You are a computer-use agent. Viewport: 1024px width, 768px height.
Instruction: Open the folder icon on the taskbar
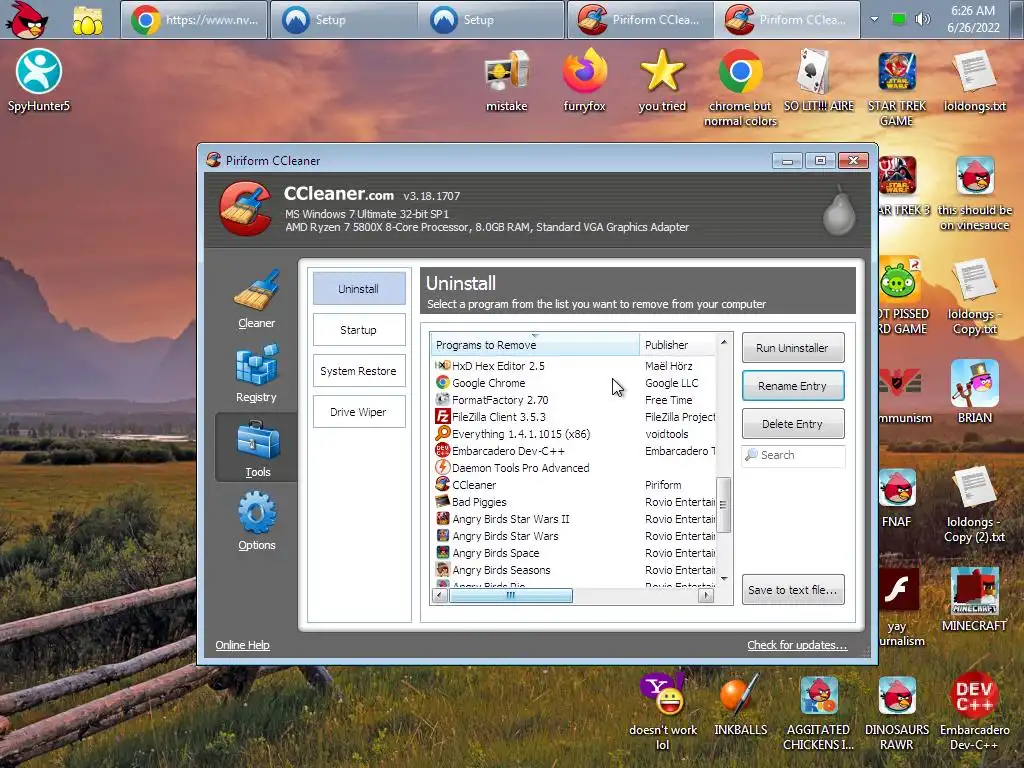pyautogui.click(x=88, y=20)
